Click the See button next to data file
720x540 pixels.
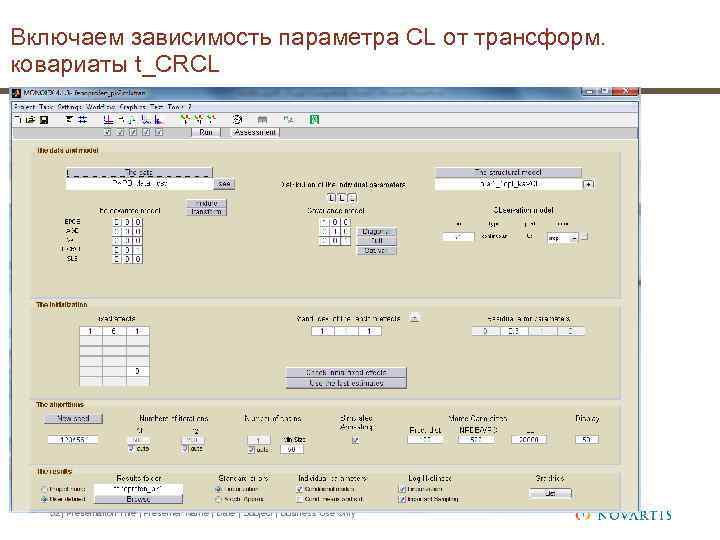click(x=225, y=184)
